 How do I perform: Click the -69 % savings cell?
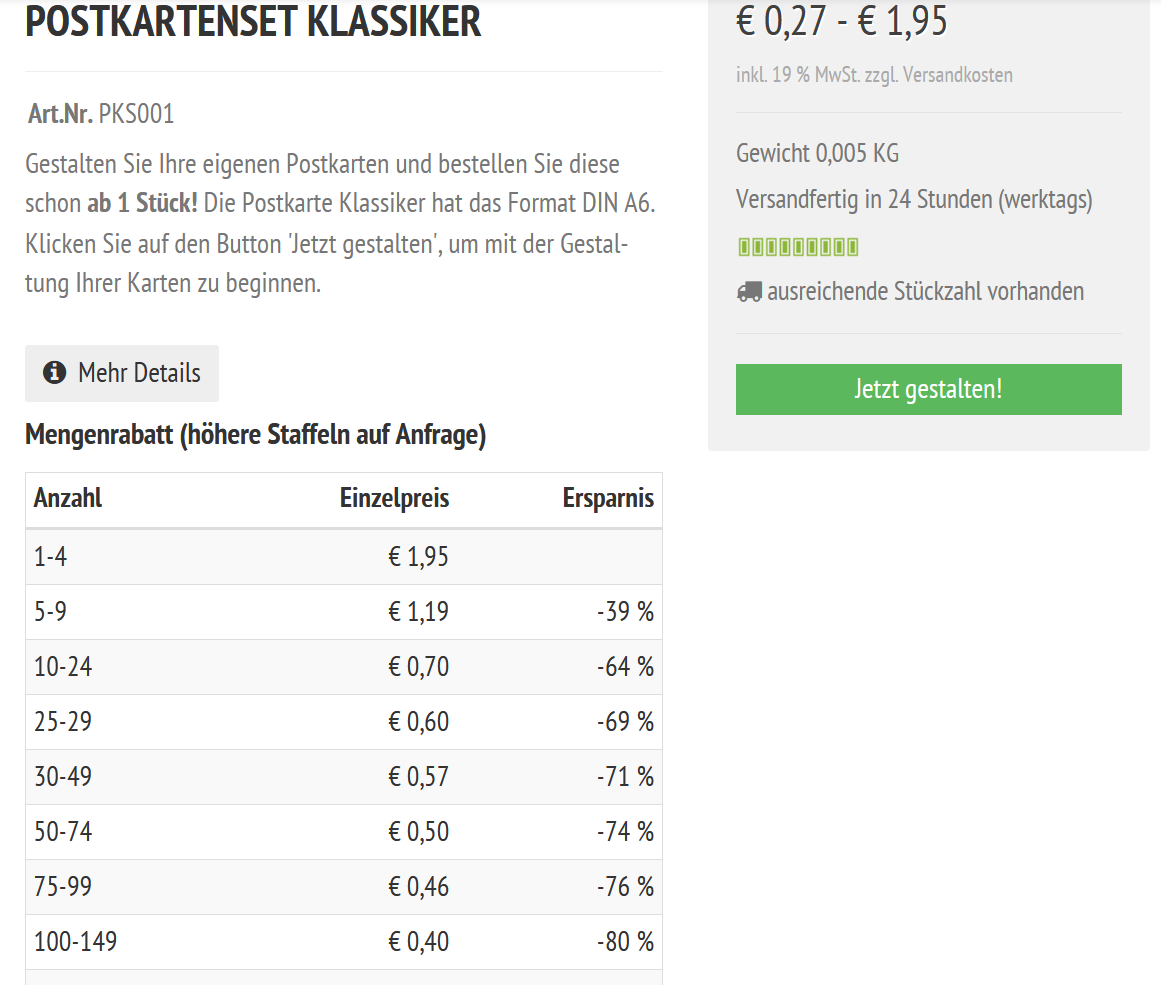click(625, 722)
